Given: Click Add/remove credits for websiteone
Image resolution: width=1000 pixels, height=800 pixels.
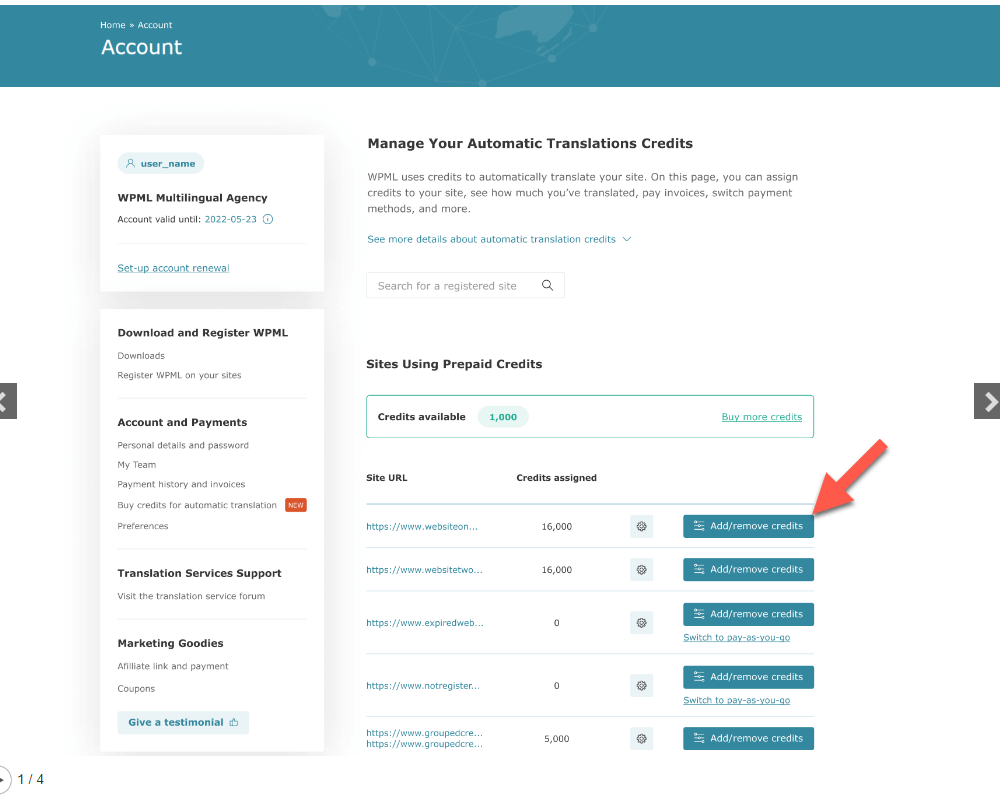Looking at the screenshot, I should pyautogui.click(x=748, y=526).
